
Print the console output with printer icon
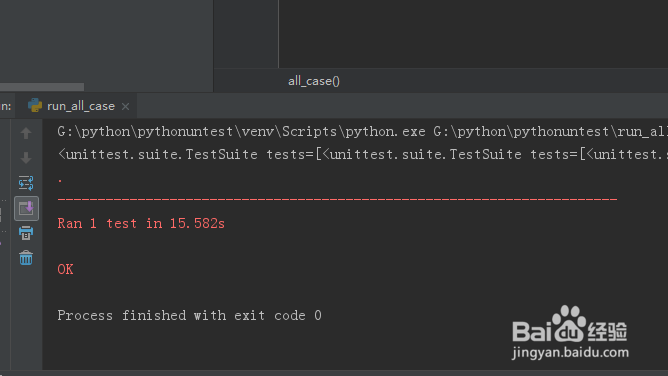pos(26,233)
